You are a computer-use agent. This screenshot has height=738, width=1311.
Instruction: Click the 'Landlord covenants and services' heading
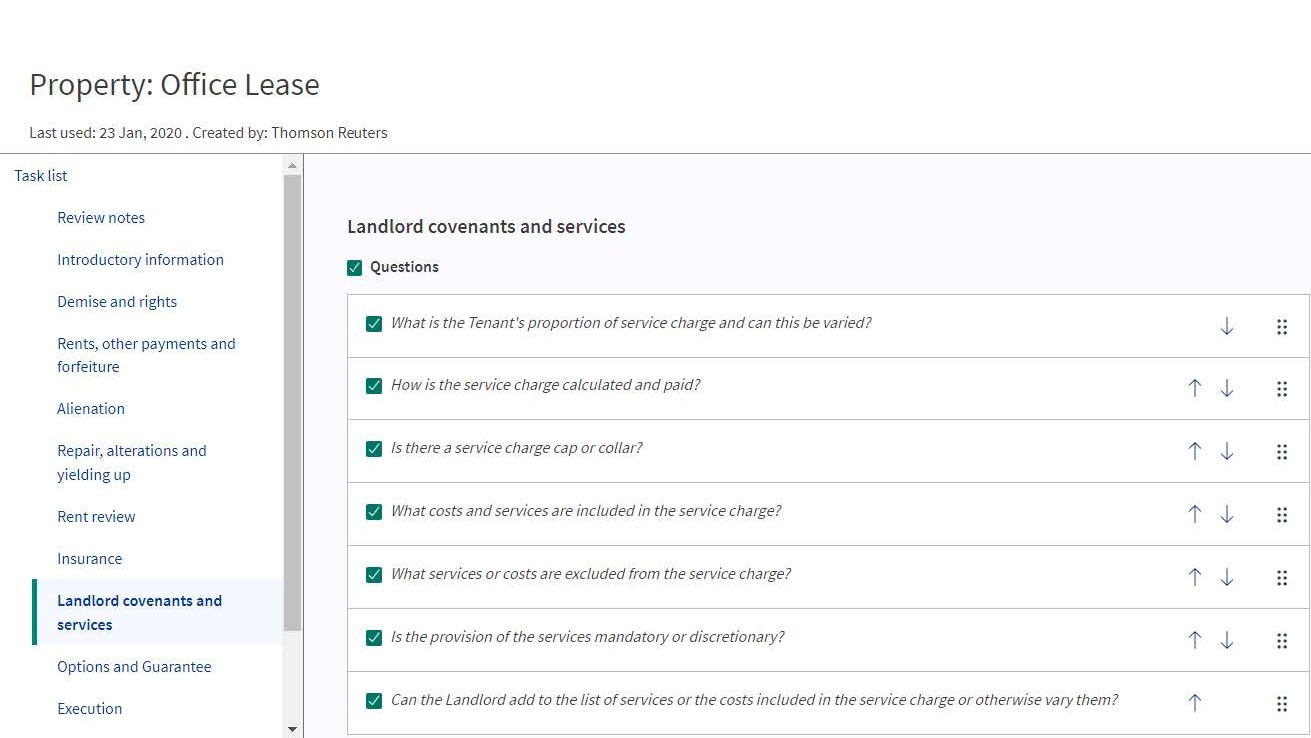pos(486,227)
